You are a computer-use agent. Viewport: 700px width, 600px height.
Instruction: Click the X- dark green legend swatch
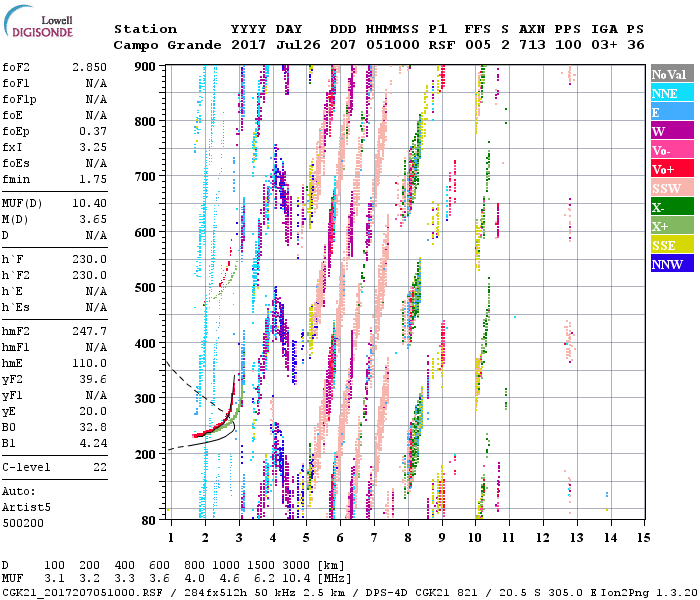[672, 207]
